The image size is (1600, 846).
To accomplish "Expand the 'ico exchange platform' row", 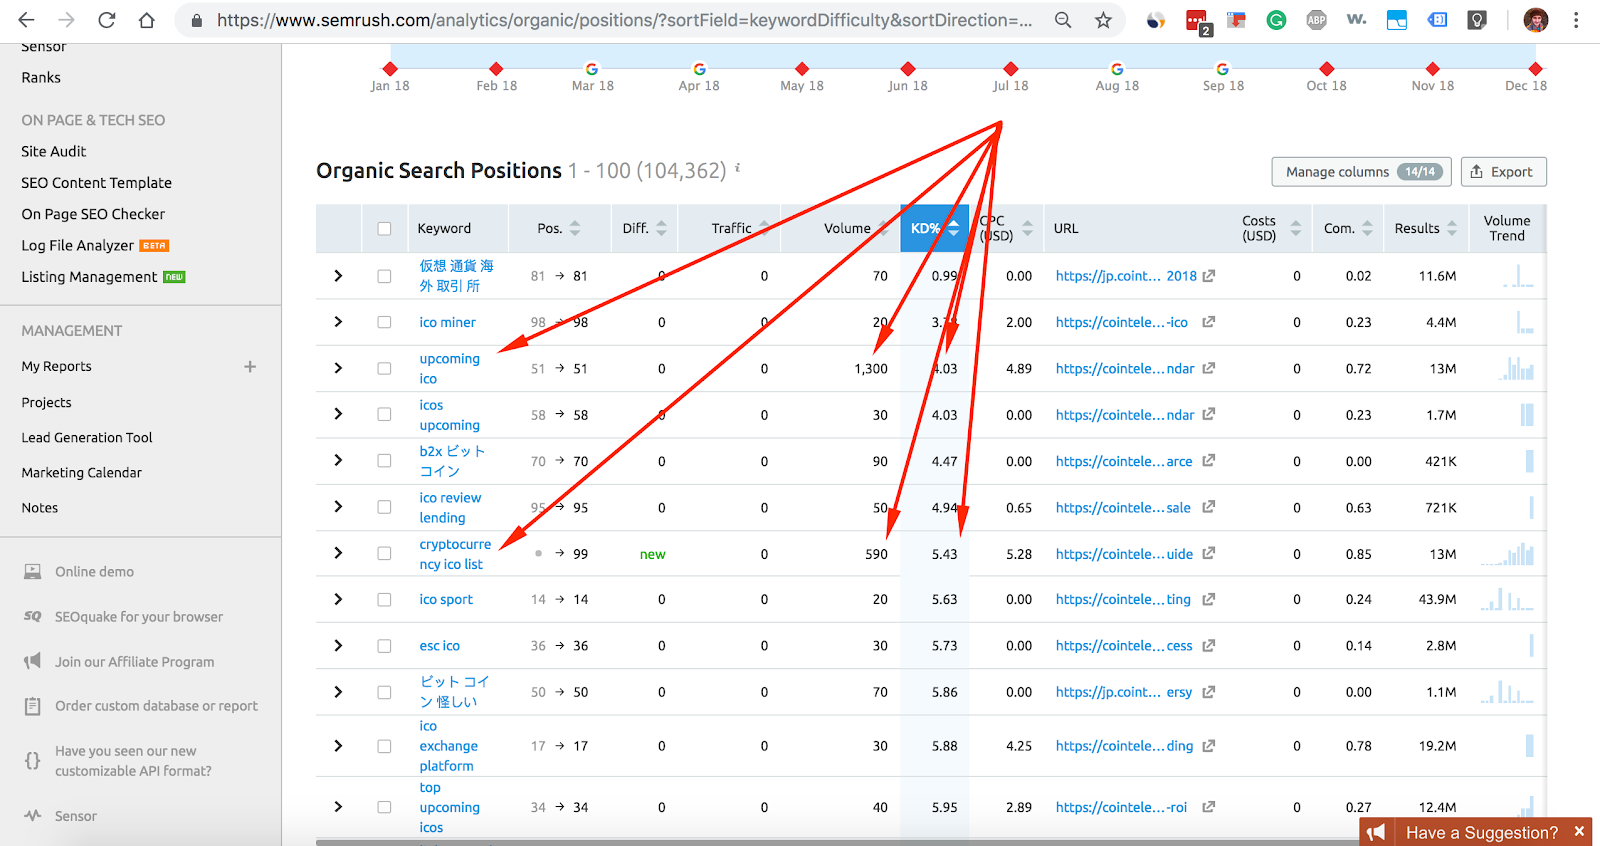I will 338,746.
